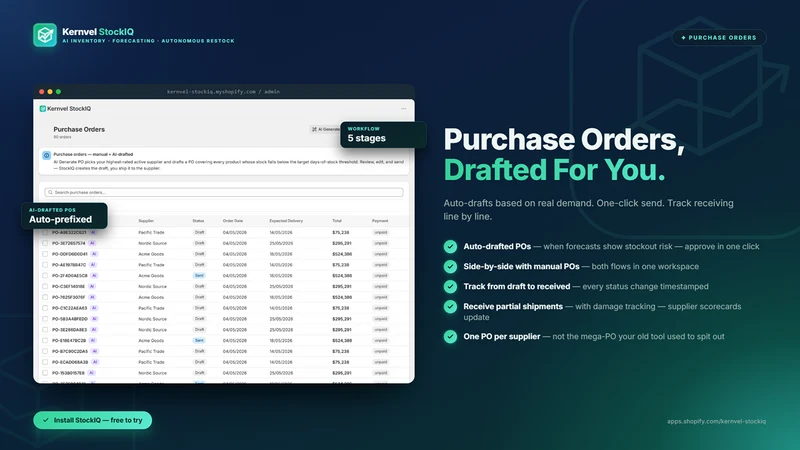Open purchase order PO-ECAD068A3B

click(x=70, y=362)
